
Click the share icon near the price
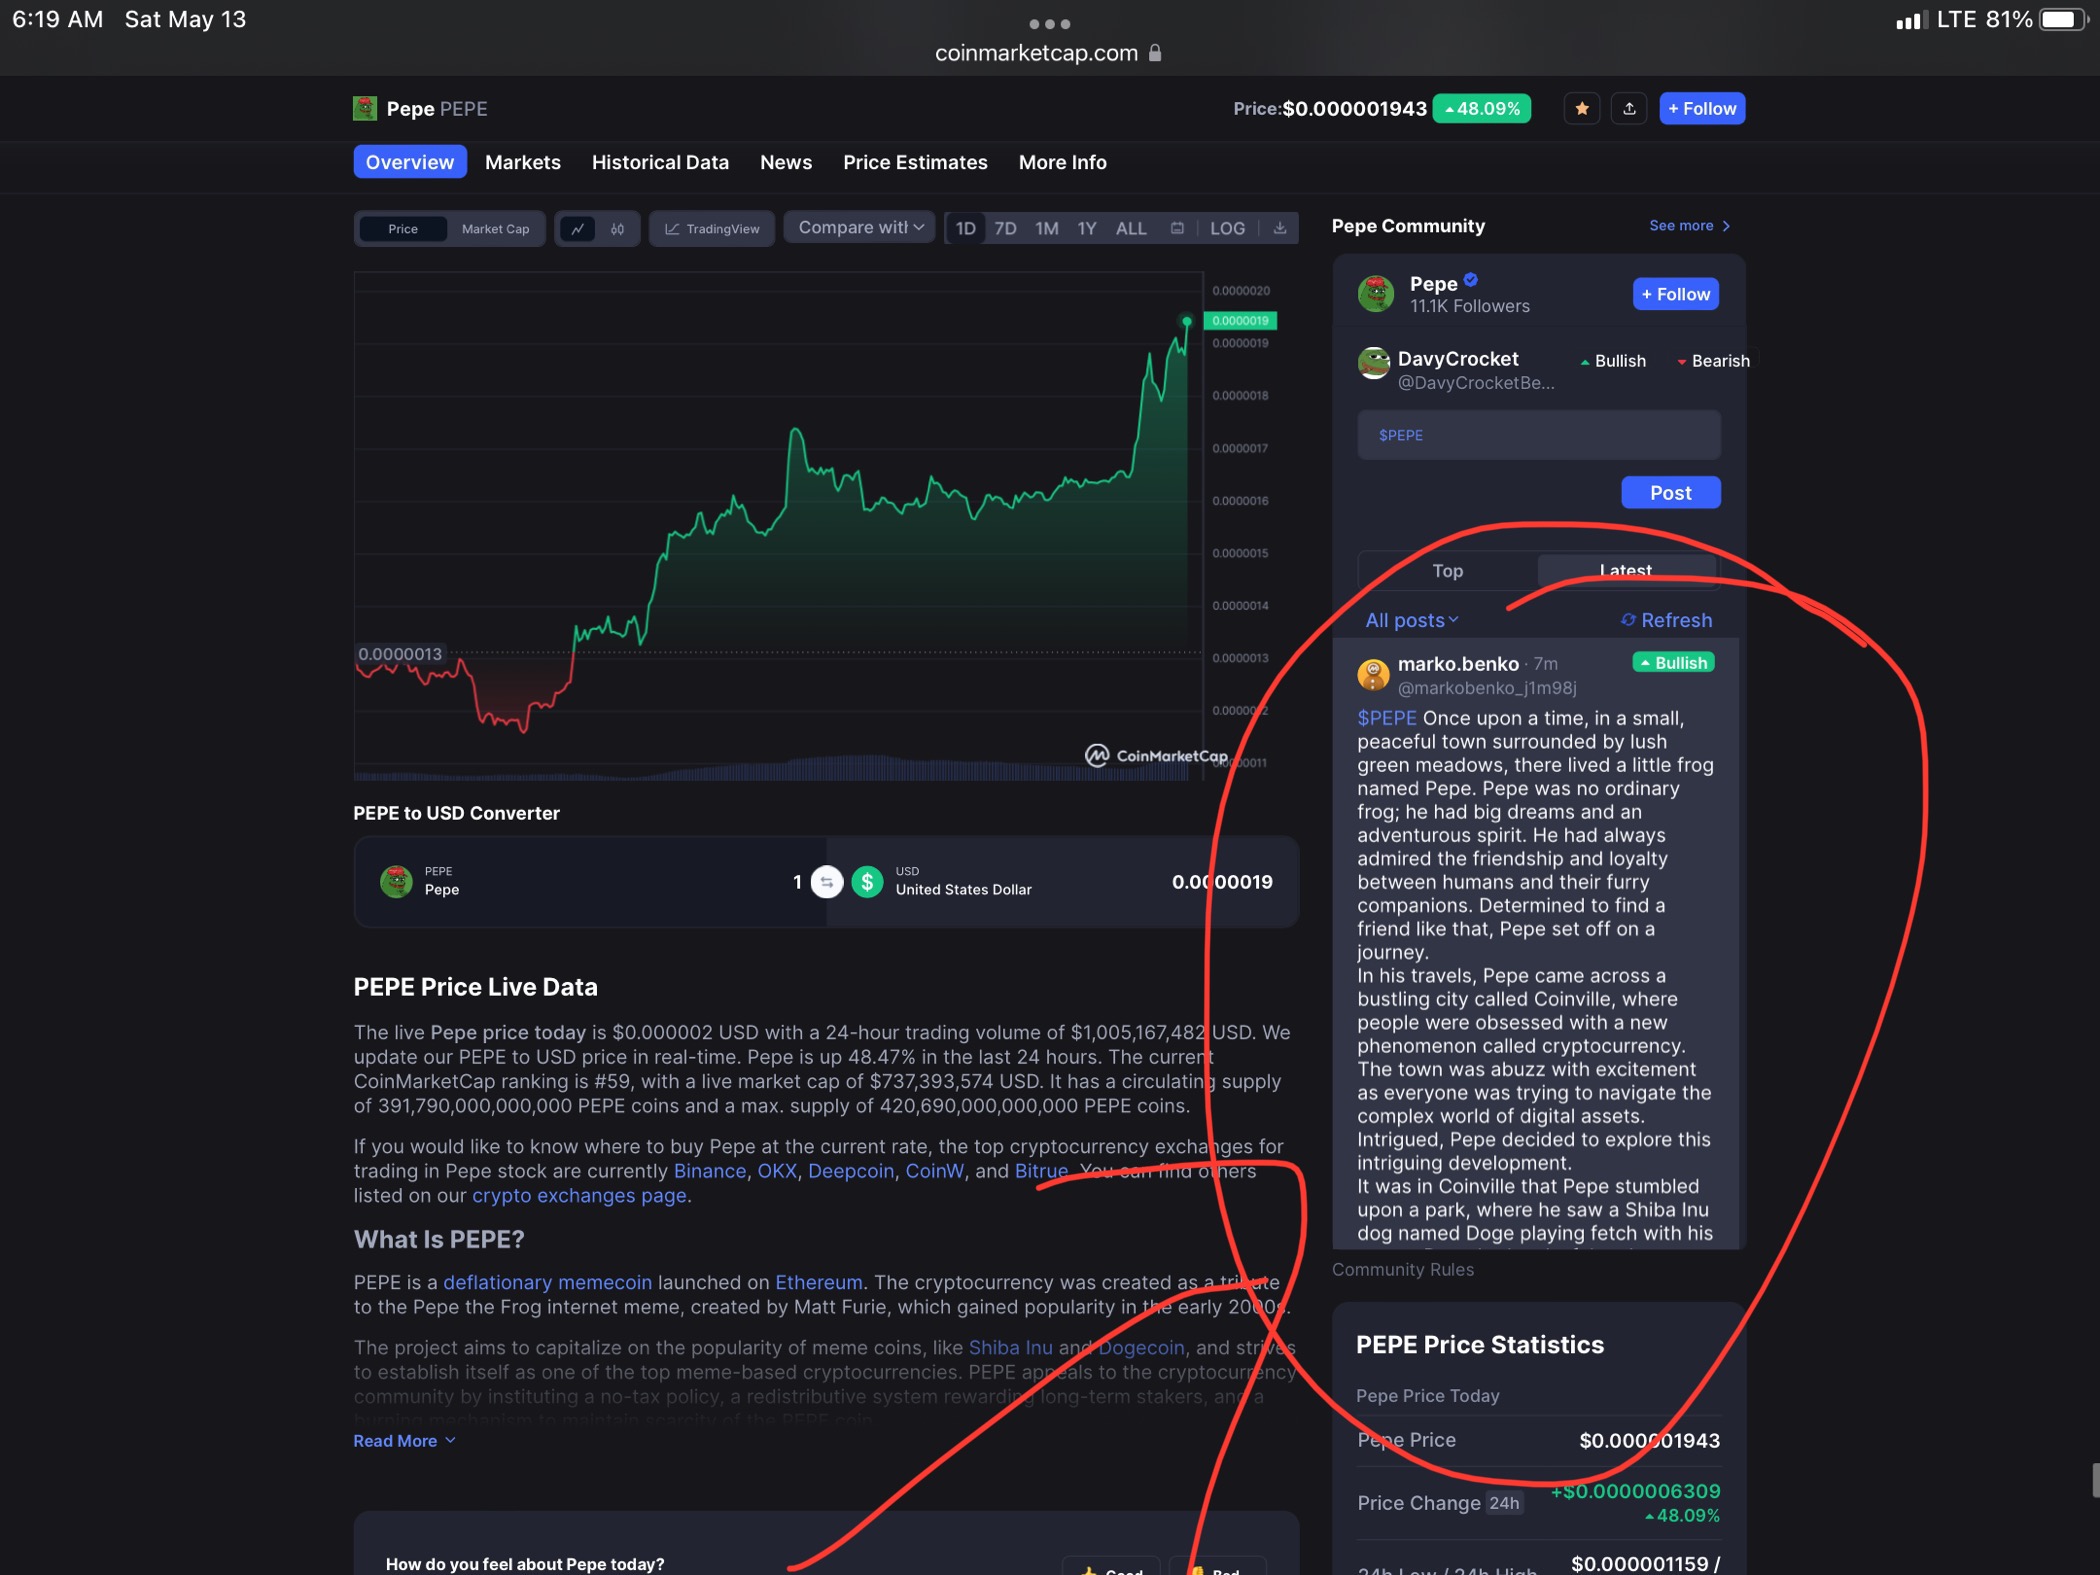pos(1628,108)
